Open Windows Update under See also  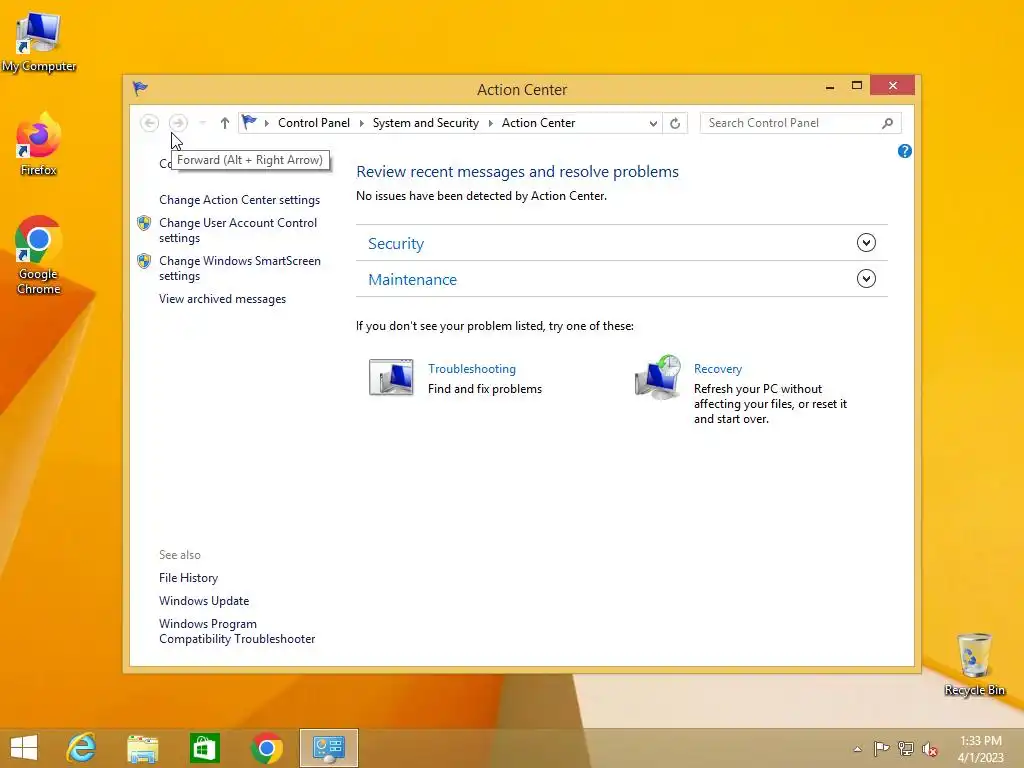coord(204,601)
